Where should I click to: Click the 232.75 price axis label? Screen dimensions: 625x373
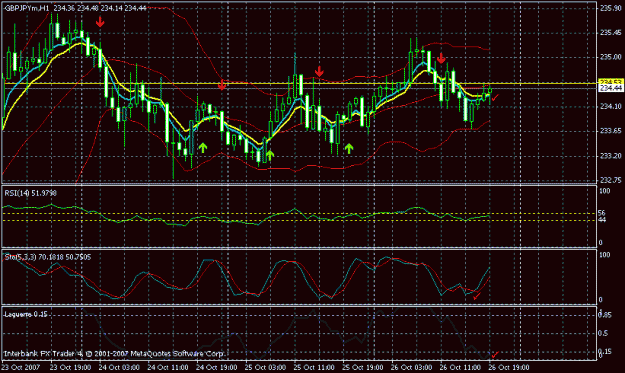click(x=610, y=180)
